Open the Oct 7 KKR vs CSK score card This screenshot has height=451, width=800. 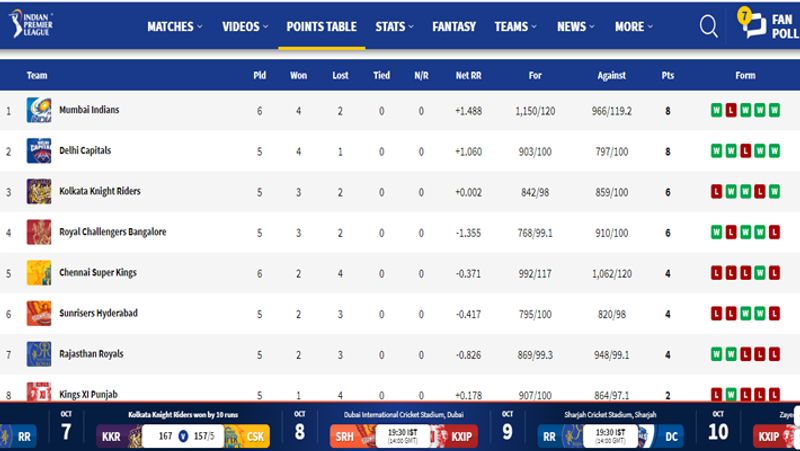tap(183, 436)
